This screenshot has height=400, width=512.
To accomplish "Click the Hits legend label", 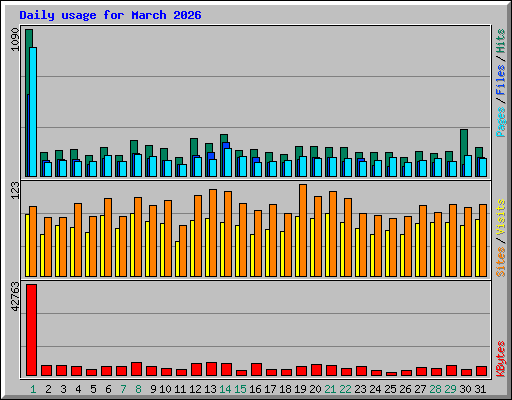I will coord(501,41).
